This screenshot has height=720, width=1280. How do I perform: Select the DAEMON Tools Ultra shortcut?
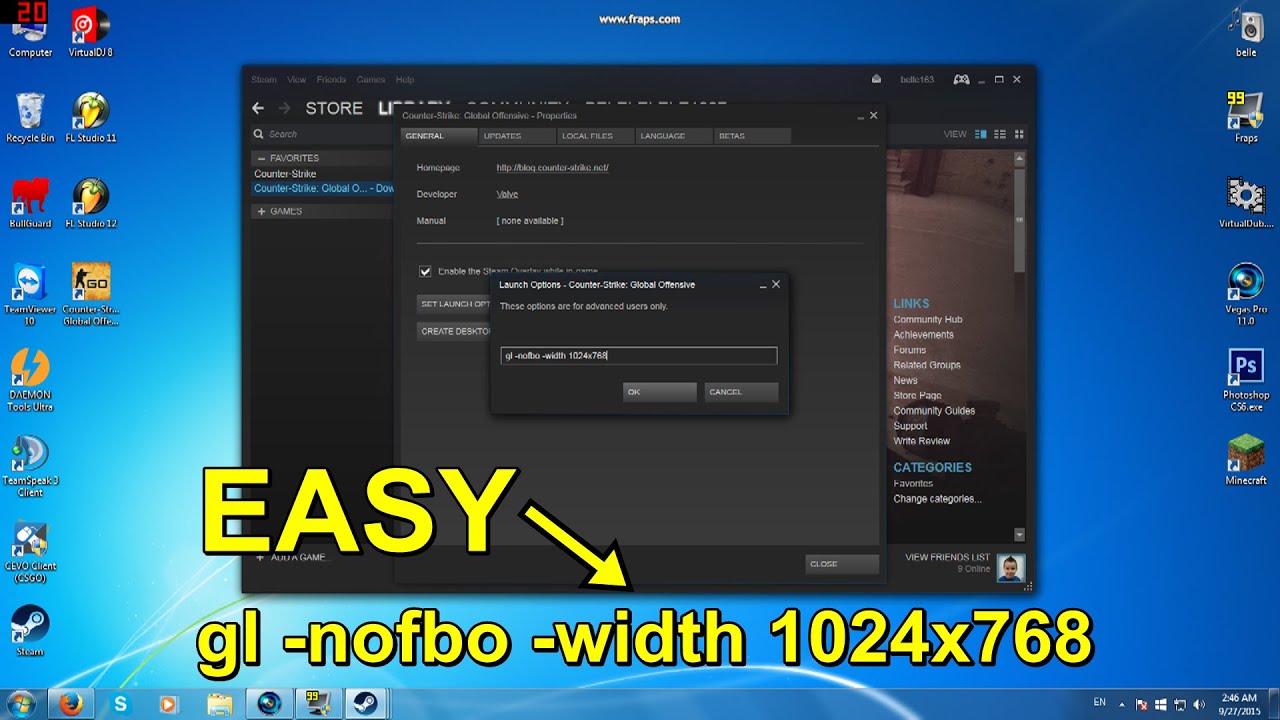point(30,380)
